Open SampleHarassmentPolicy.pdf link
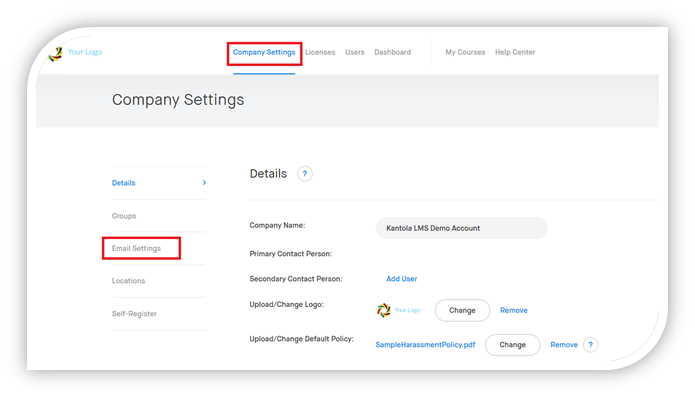Screen dimensions: 695x397 pos(425,345)
